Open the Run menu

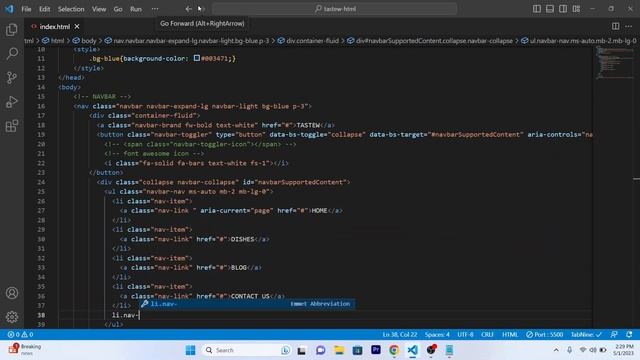click(x=136, y=9)
